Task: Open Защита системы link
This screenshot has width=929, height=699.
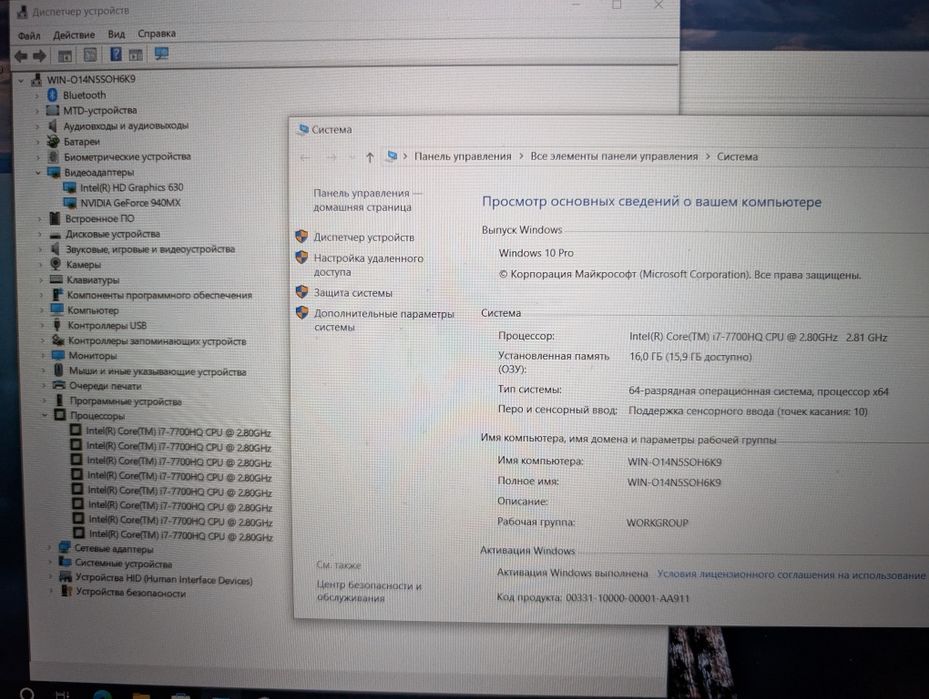Action: [353, 293]
